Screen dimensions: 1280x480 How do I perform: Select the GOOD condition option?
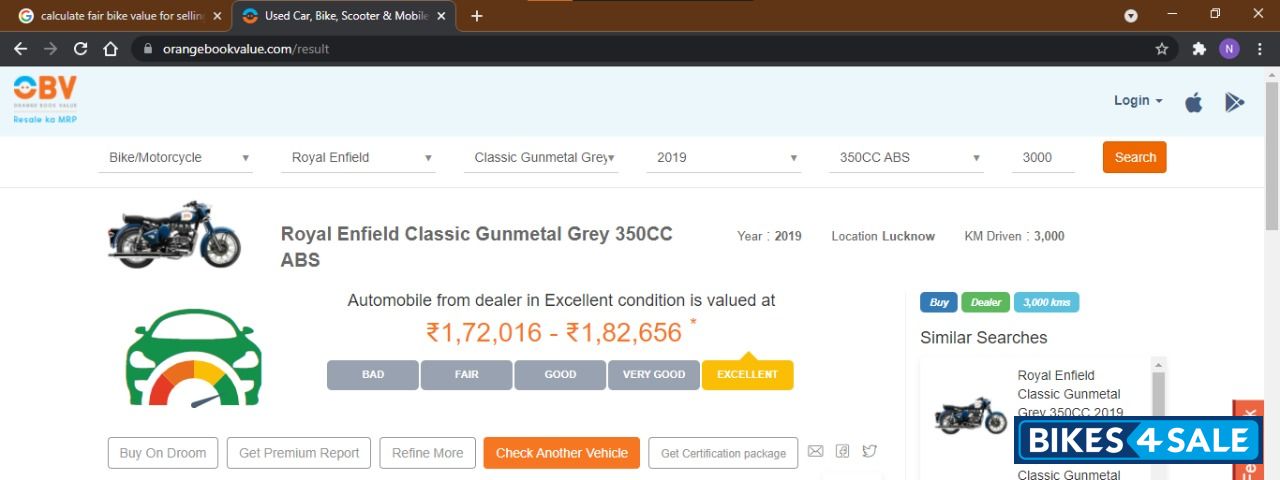pyautogui.click(x=560, y=375)
